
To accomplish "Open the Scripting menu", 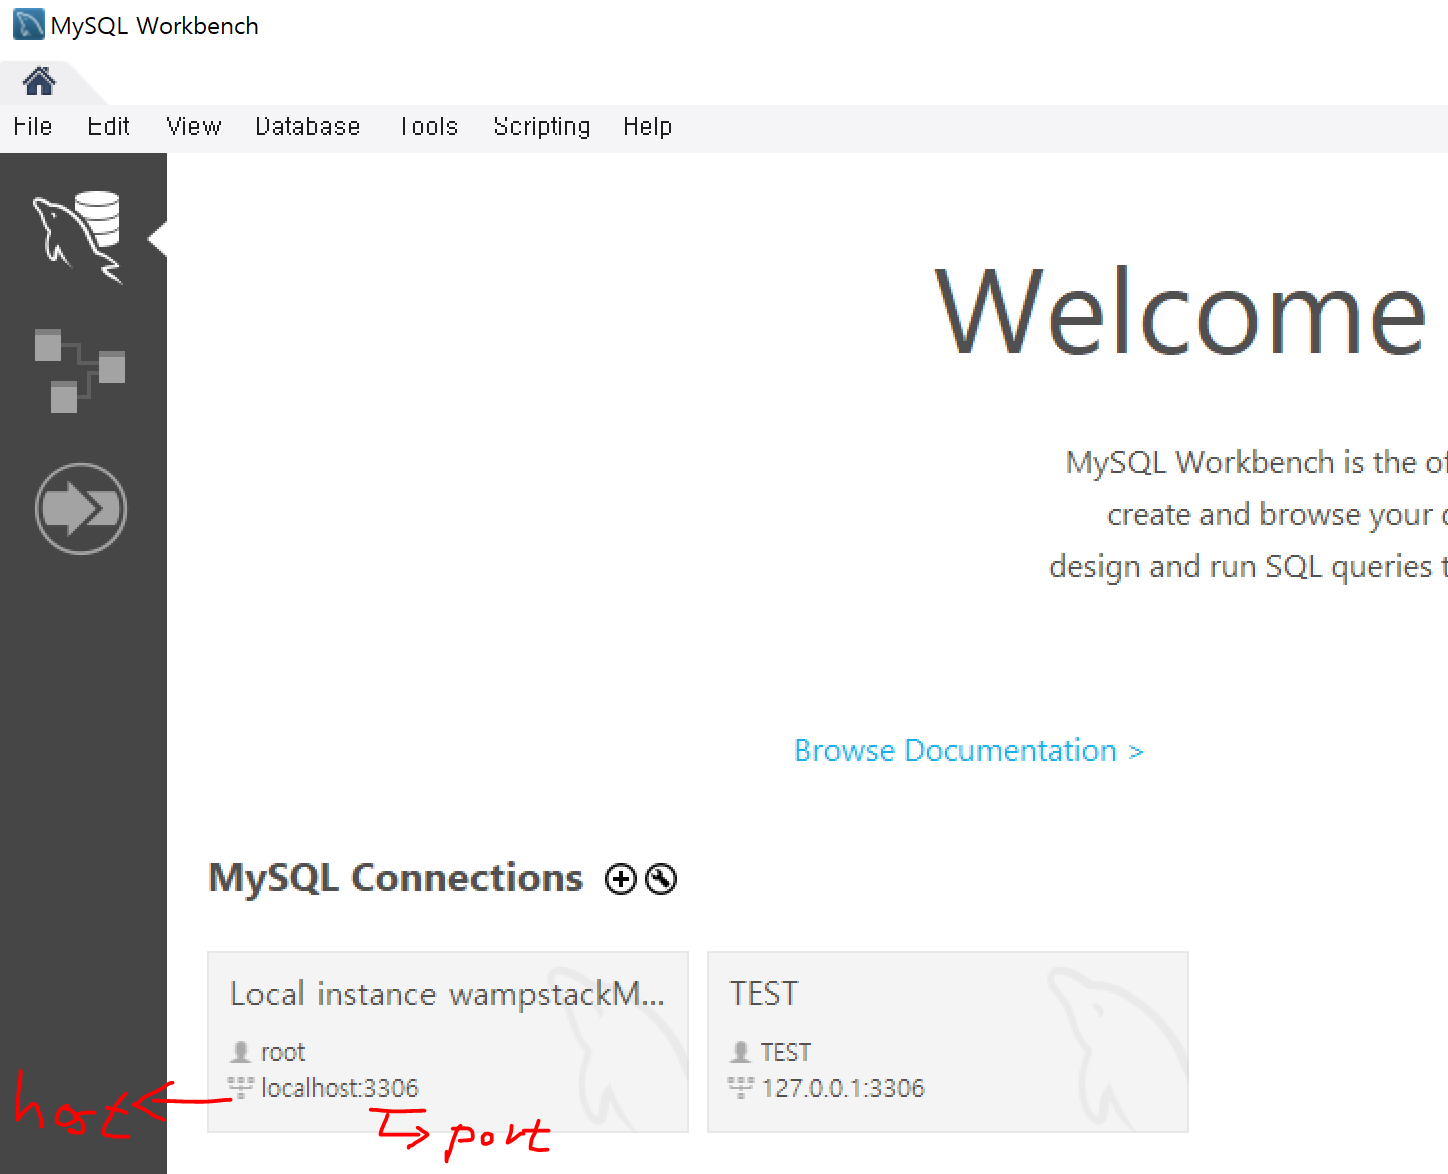I will [x=541, y=127].
